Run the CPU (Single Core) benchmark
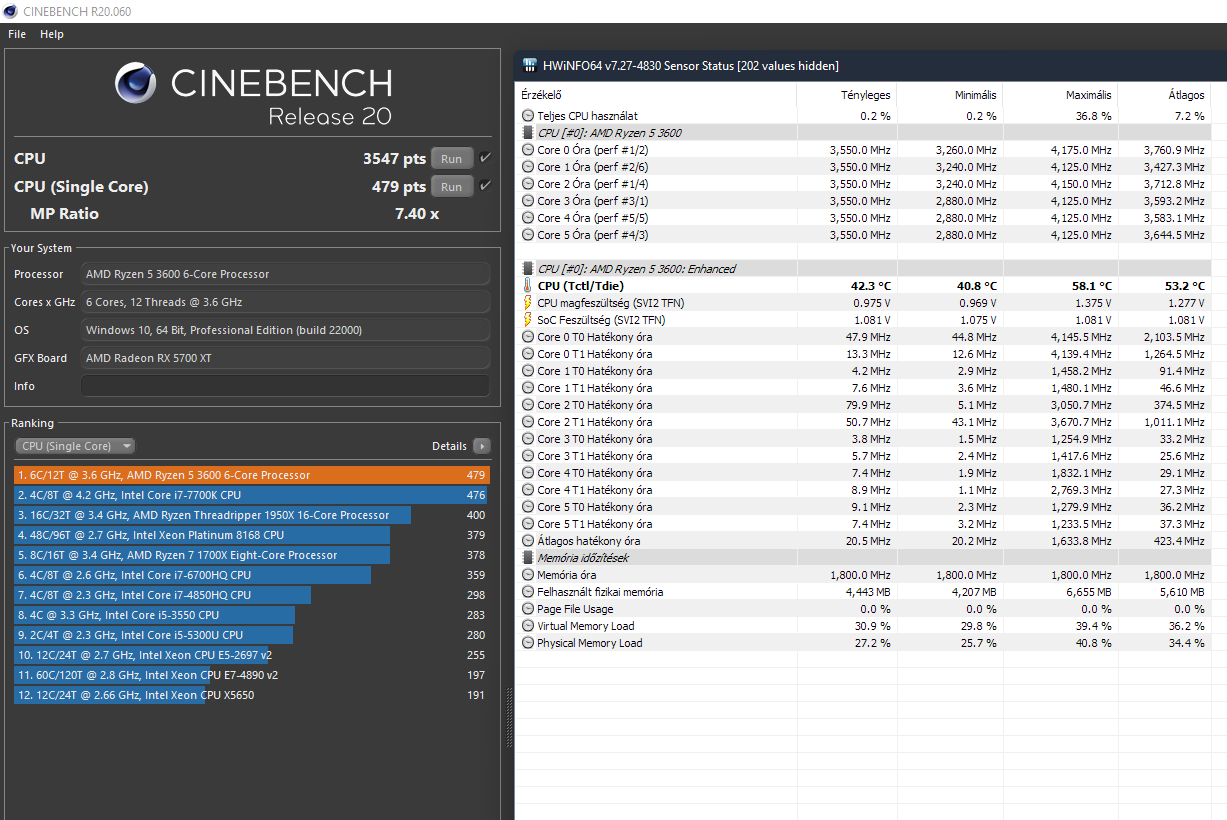The width and height of the screenshot is (1227, 820). (x=452, y=186)
